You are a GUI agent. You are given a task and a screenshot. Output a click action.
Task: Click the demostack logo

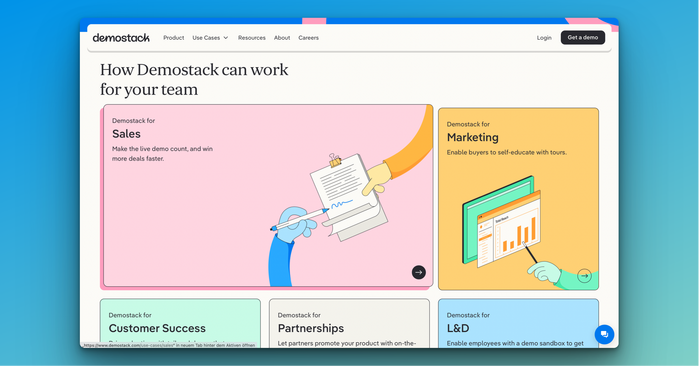click(x=121, y=38)
